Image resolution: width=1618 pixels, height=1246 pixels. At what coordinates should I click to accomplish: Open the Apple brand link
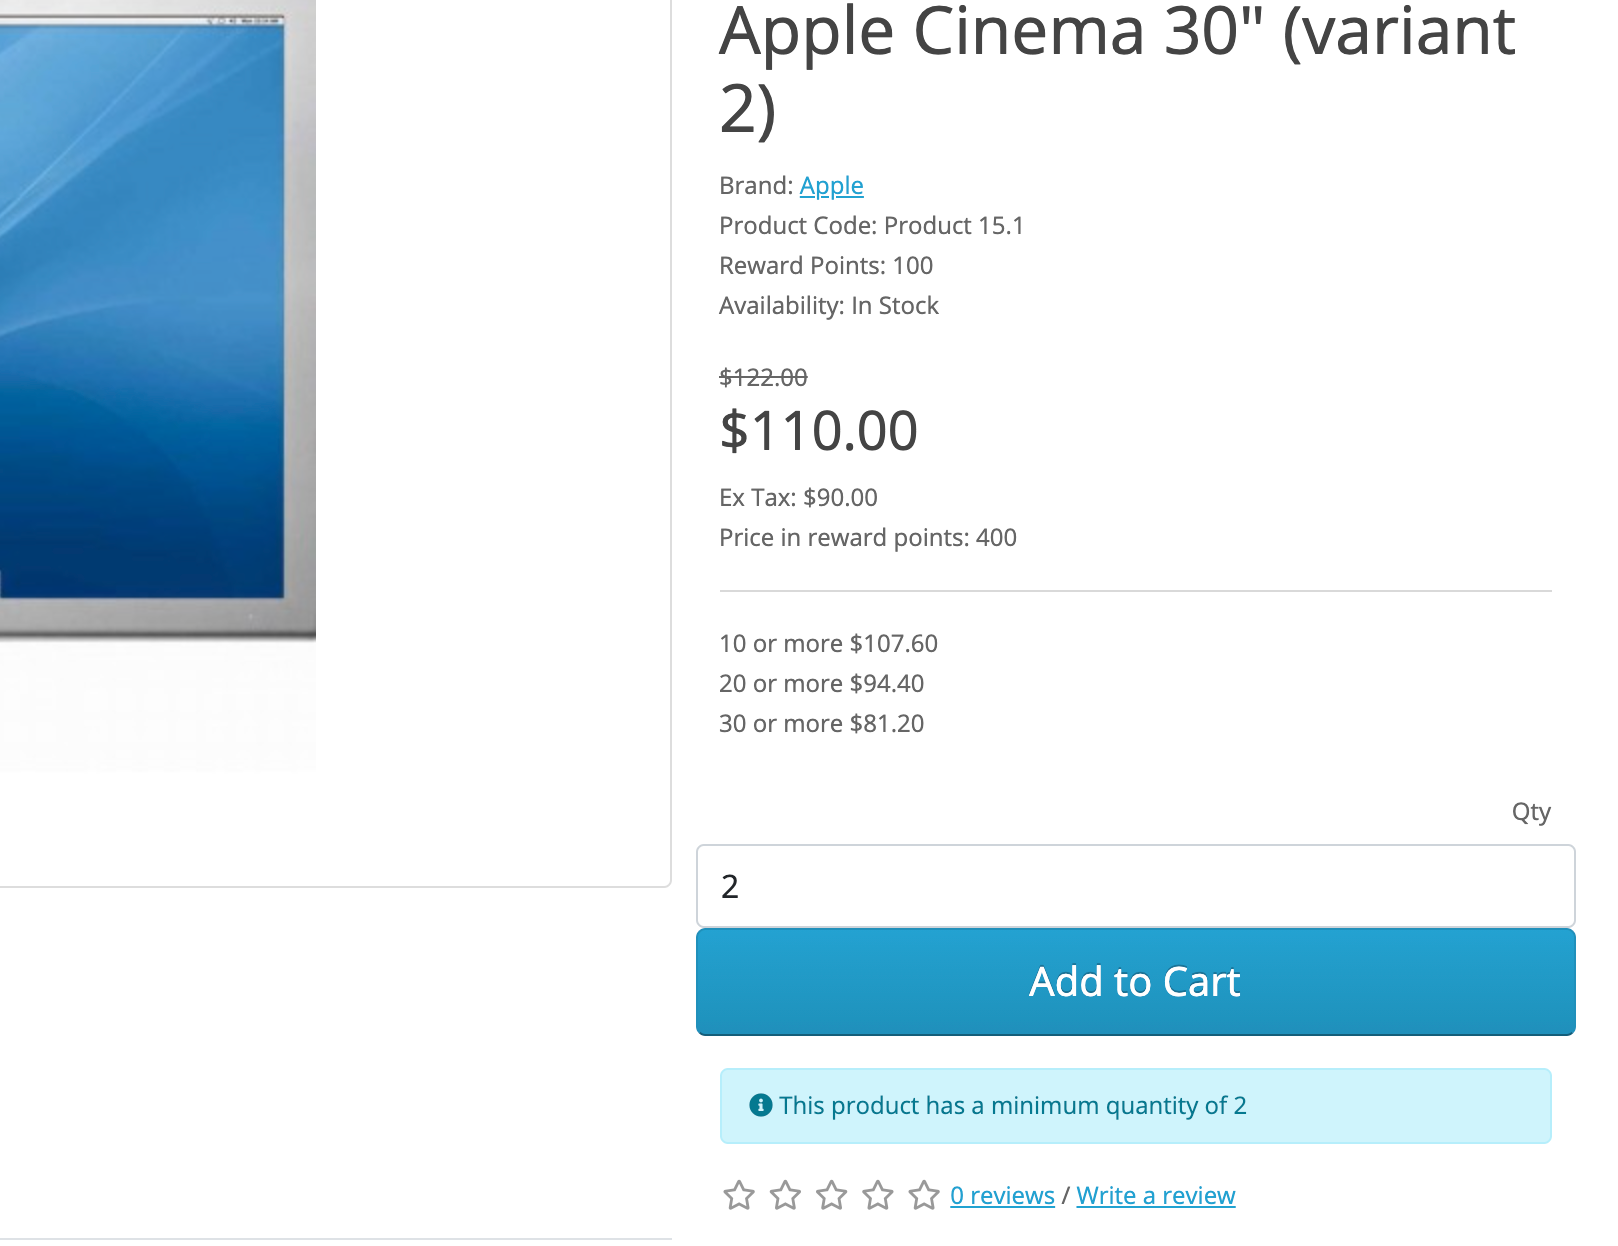(831, 186)
